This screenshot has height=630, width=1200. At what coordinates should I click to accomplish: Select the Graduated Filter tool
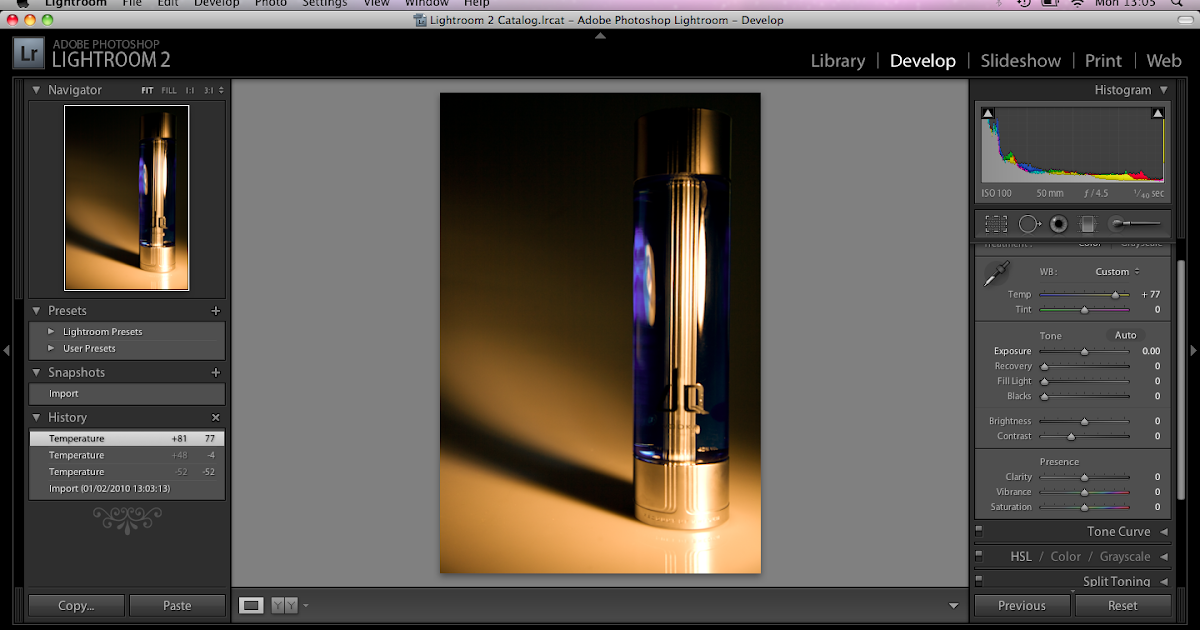(1089, 224)
